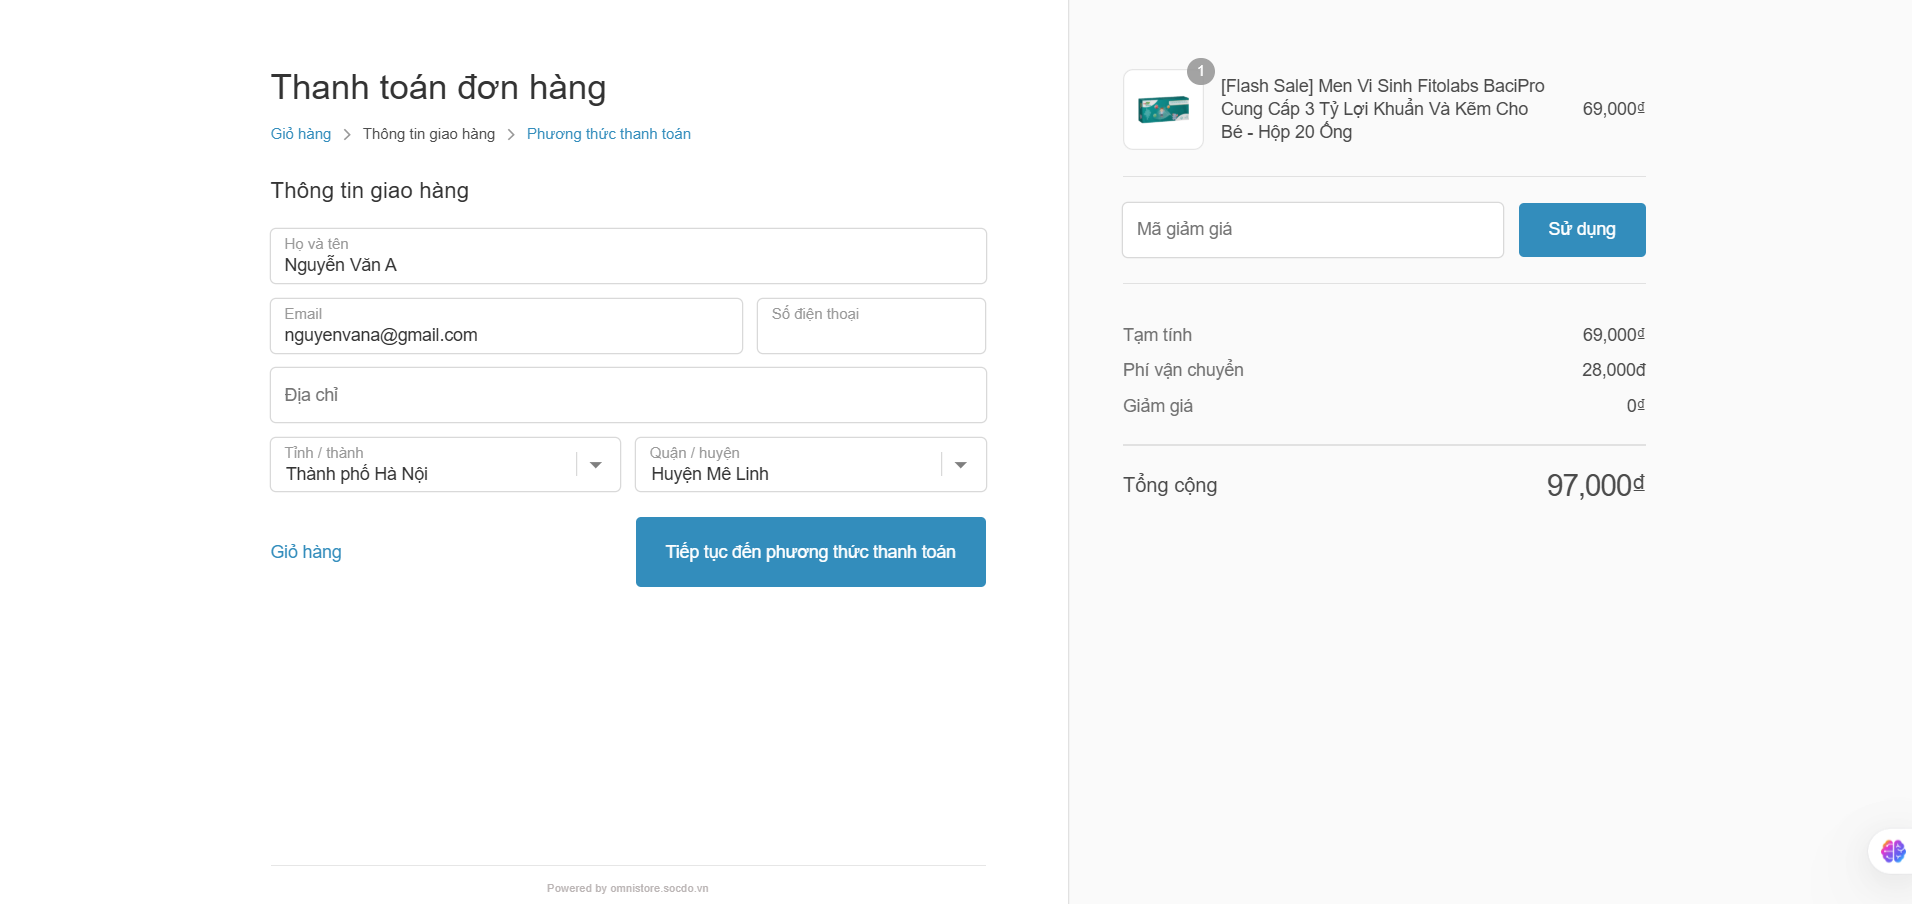Image resolution: width=1912 pixels, height=904 pixels.
Task: Click the Tỉnh / thành dropdown arrow
Action: [596, 465]
